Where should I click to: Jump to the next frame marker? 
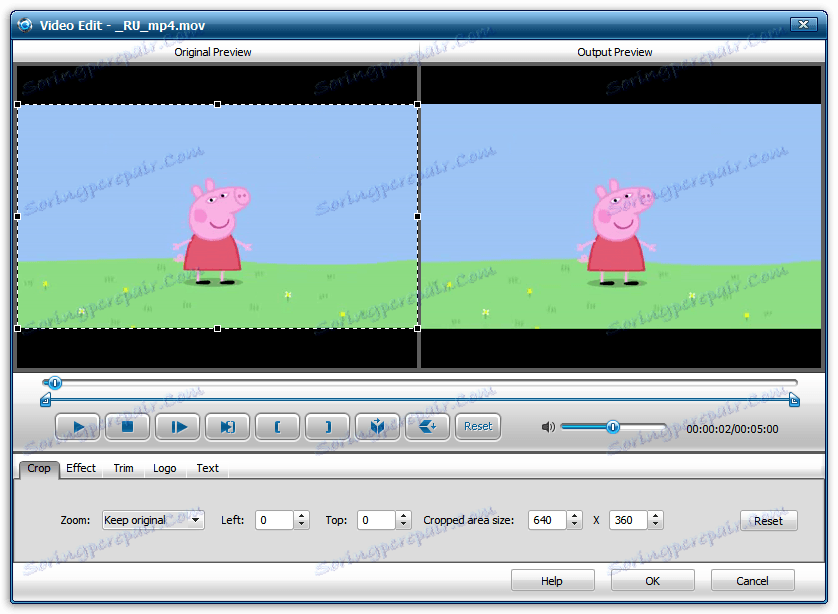tap(227, 426)
